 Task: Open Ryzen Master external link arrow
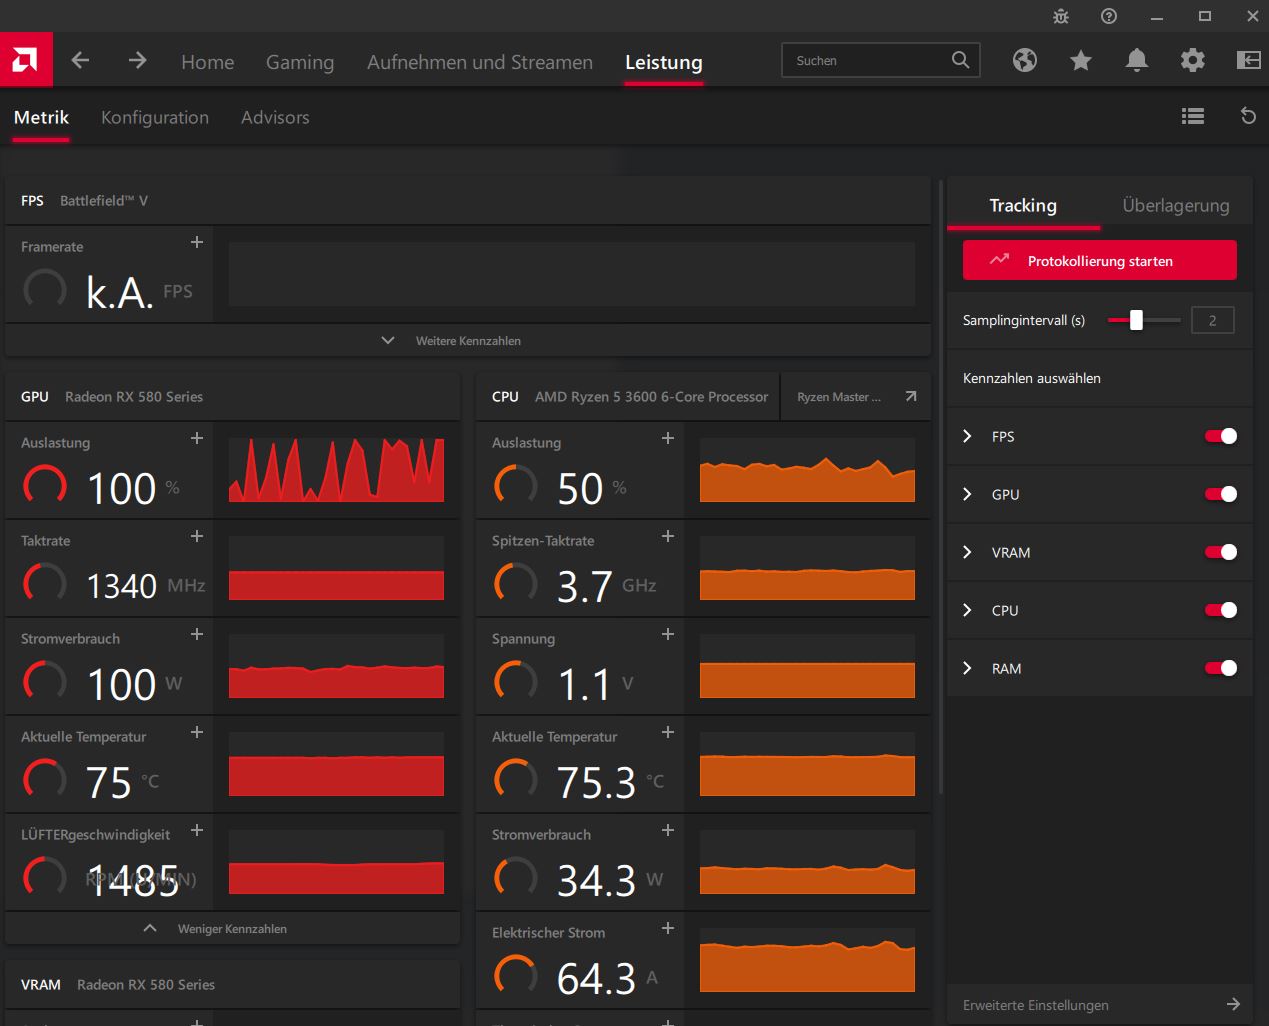[911, 396]
